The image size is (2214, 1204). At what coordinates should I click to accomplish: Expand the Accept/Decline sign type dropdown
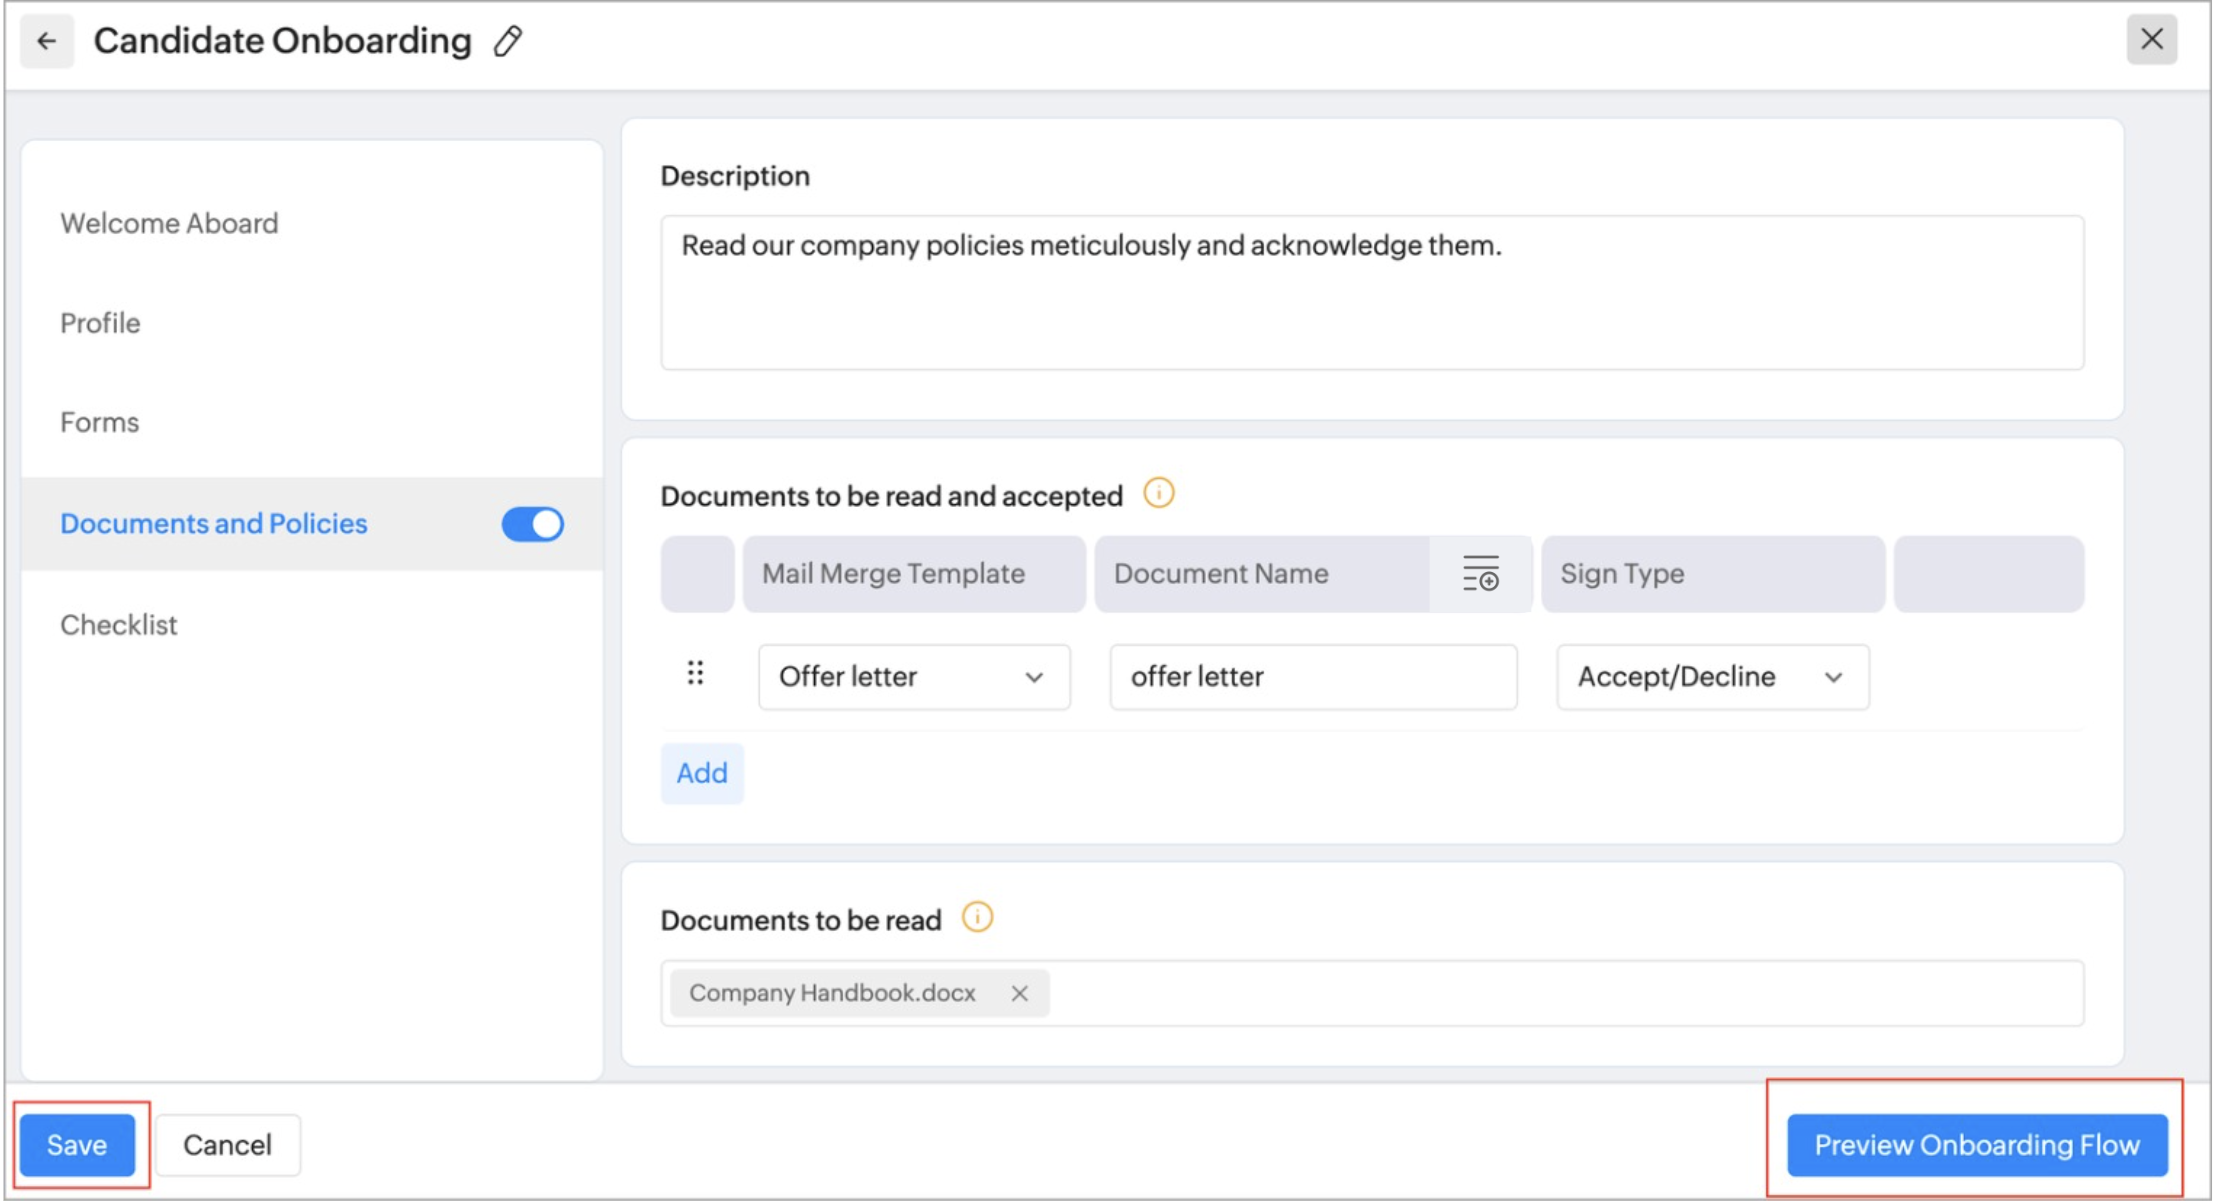pyautogui.click(x=1711, y=677)
